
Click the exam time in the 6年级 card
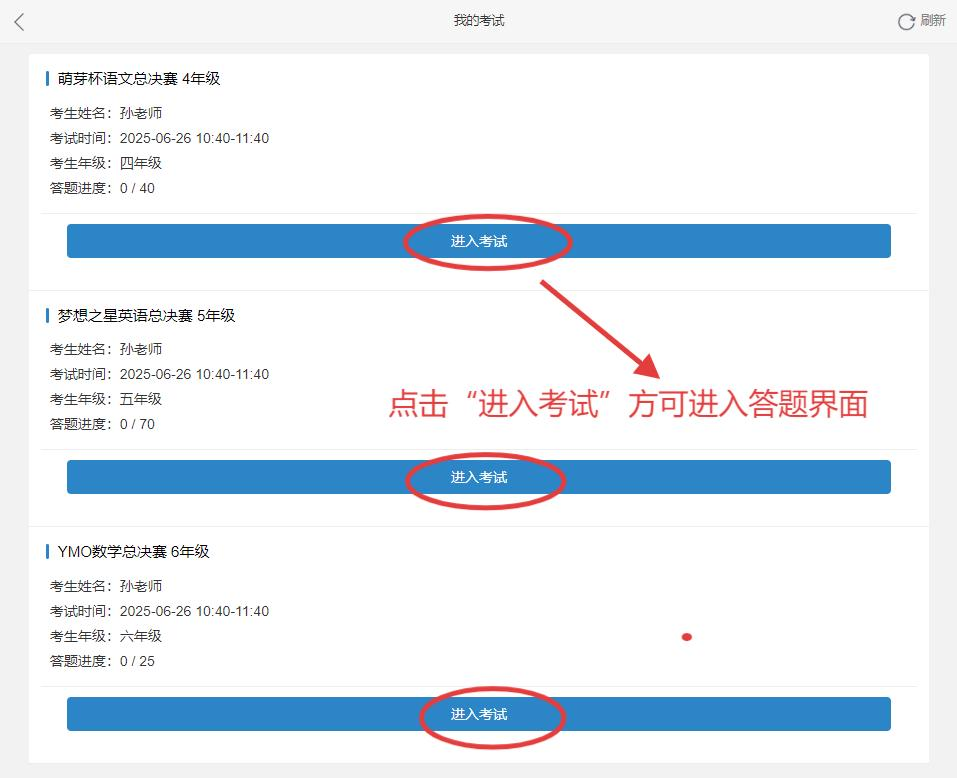tap(159, 611)
